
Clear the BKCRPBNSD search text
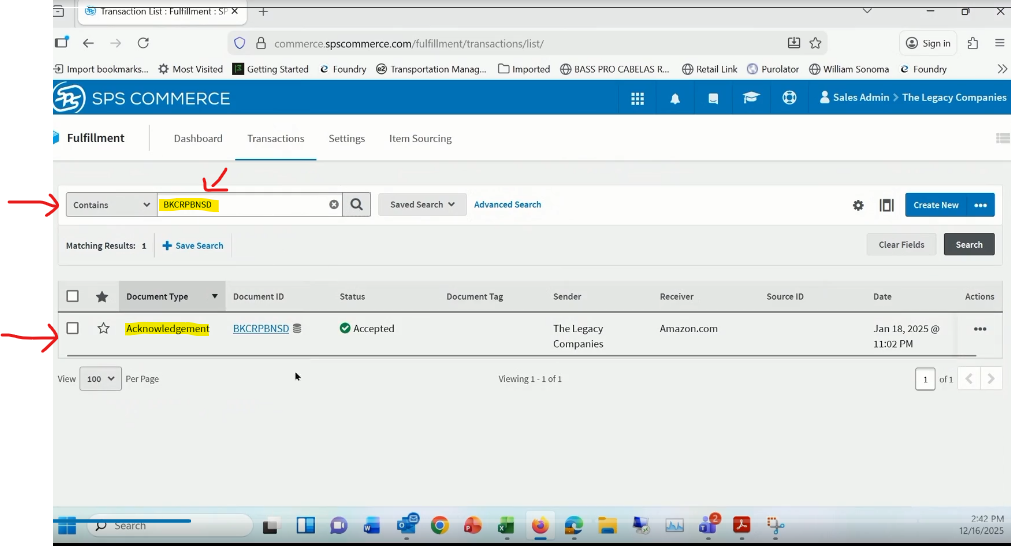[334, 204]
